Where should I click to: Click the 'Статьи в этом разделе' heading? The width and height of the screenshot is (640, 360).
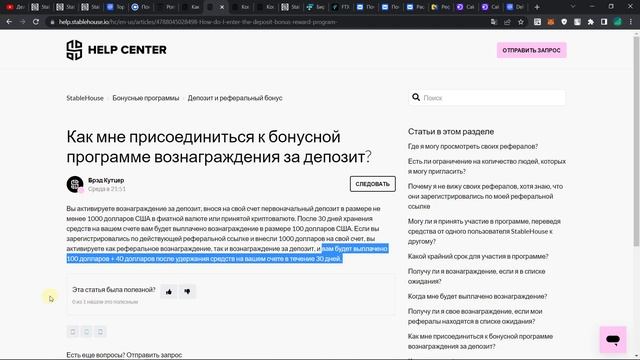coord(451,131)
